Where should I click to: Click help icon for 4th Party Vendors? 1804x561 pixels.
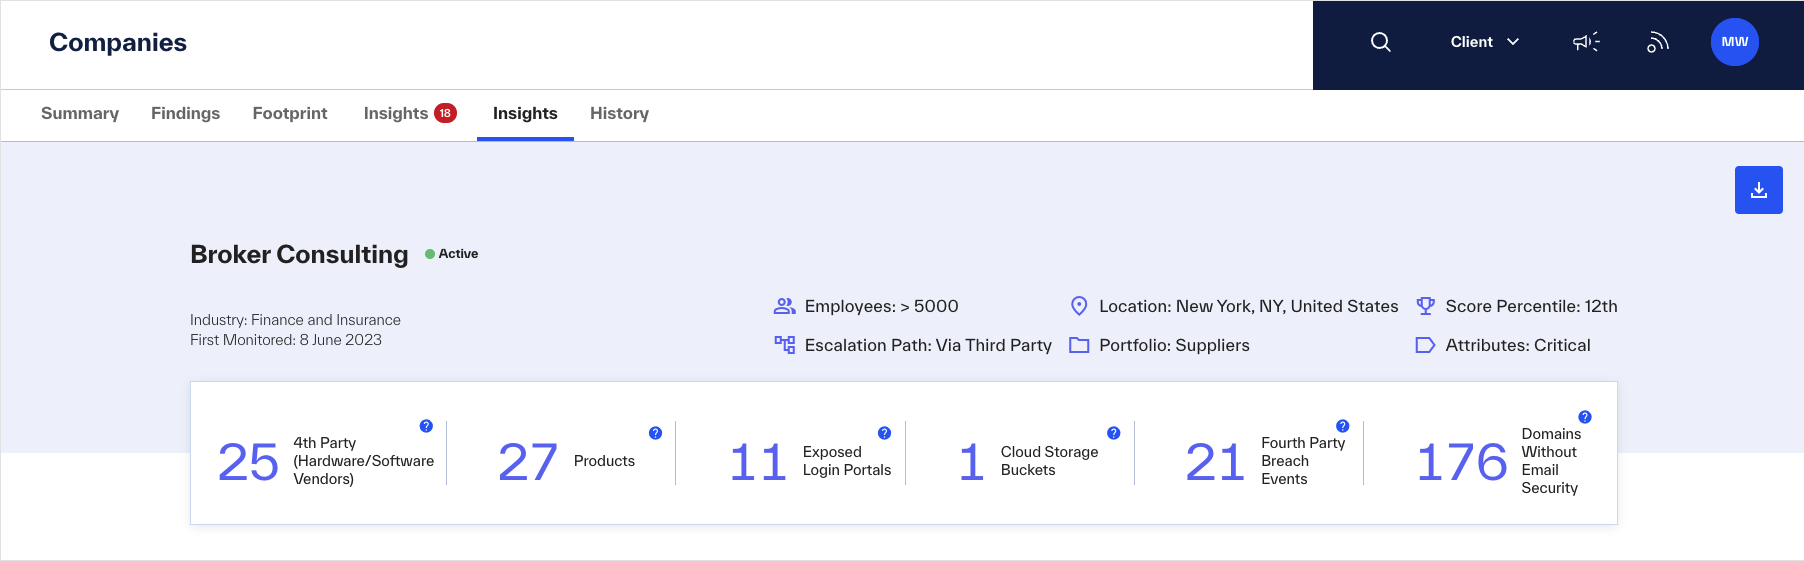coord(426,426)
